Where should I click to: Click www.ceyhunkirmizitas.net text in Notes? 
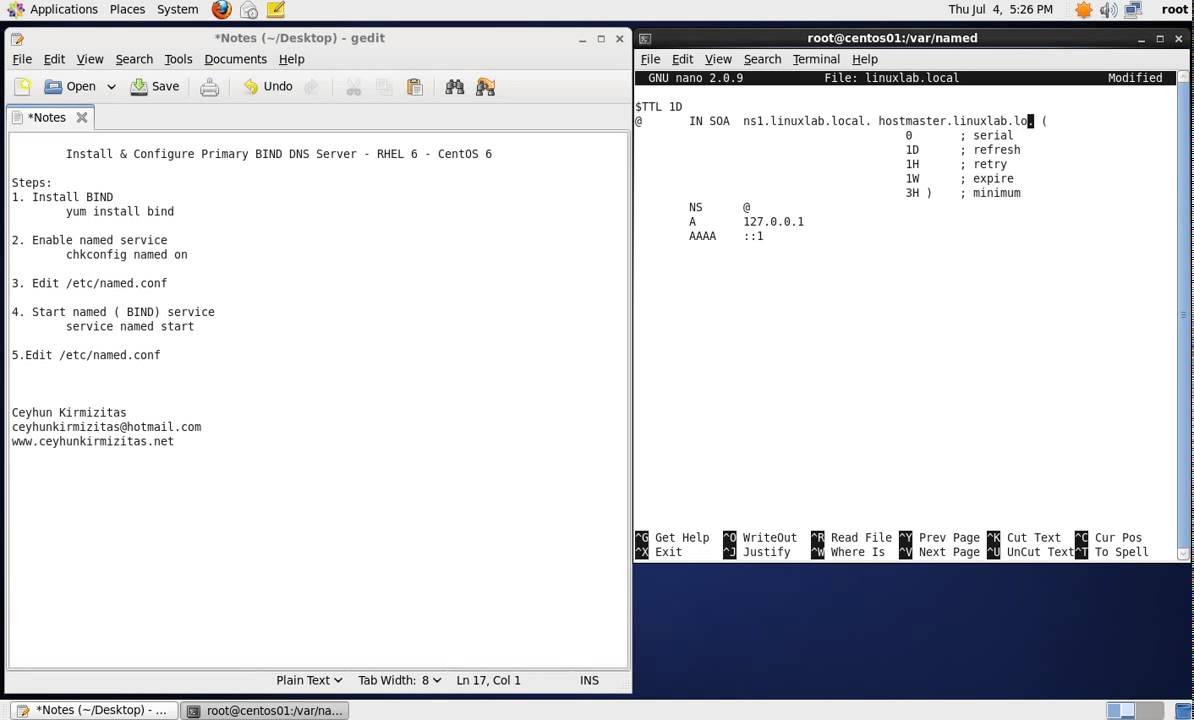tap(92, 441)
